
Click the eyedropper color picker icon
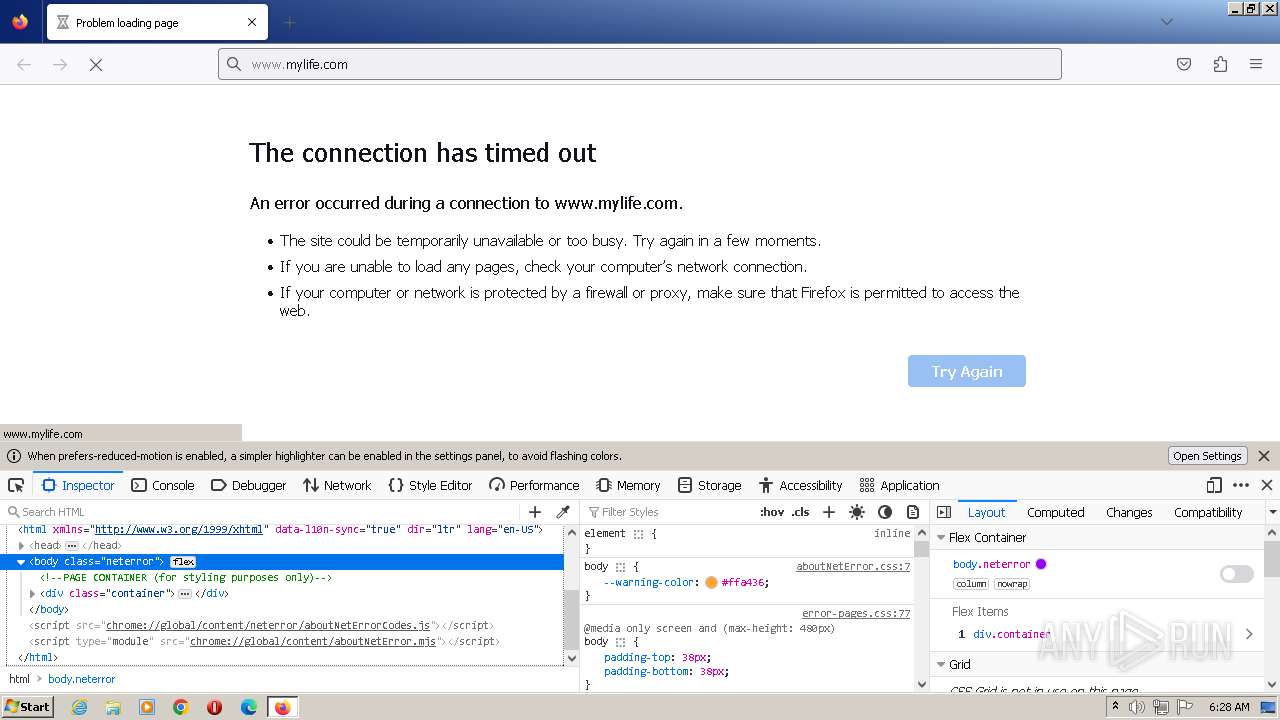pyautogui.click(x=563, y=512)
